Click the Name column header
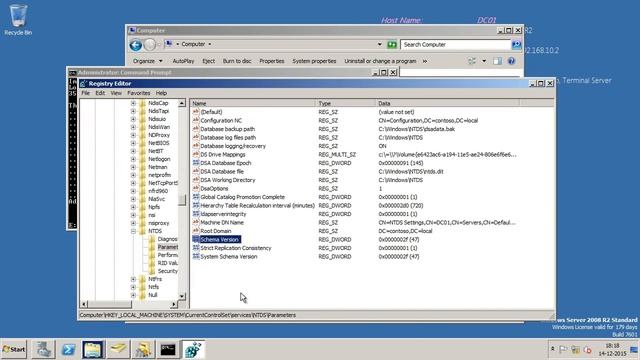Image resolution: width=640 pixels, height=360 pixels. 253,103
